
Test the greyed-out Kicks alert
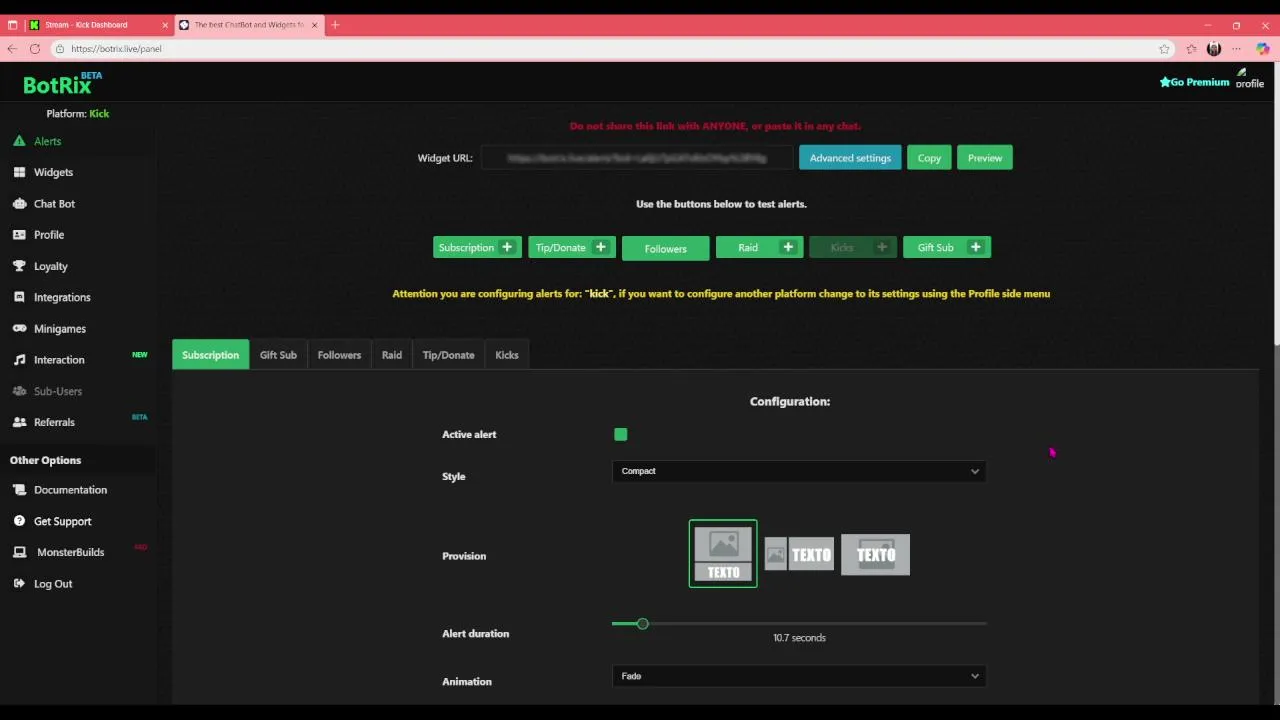click(853, 248)
